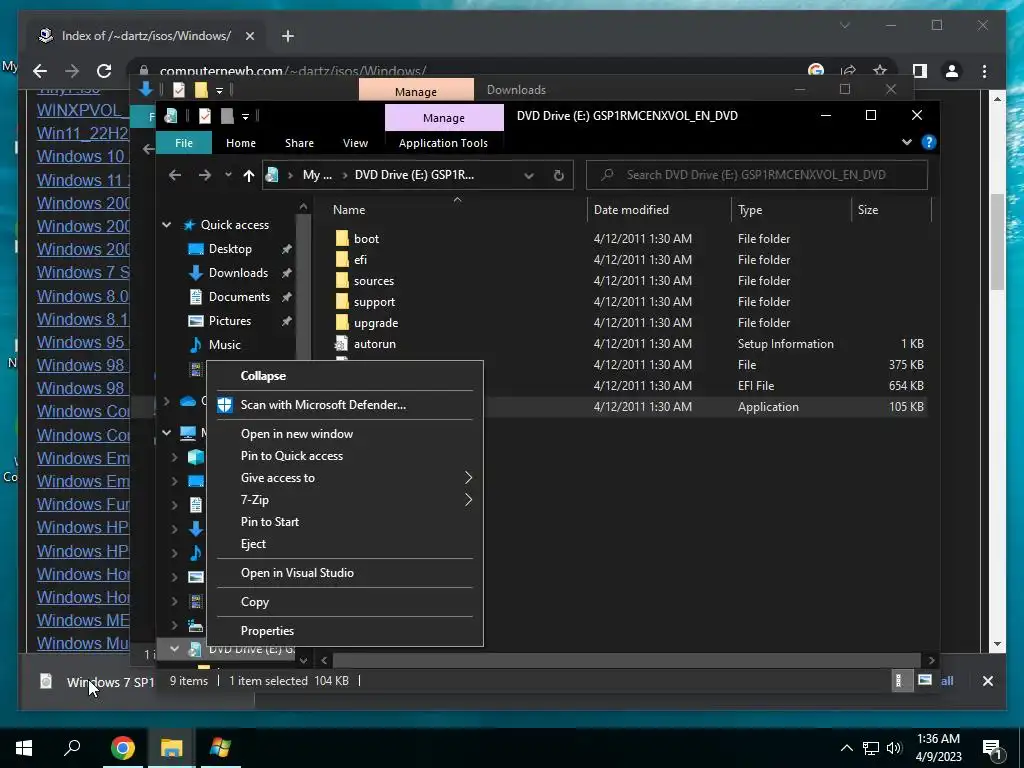
Task: Open the Windows flag app on taskbar
Action: [220, 748]
